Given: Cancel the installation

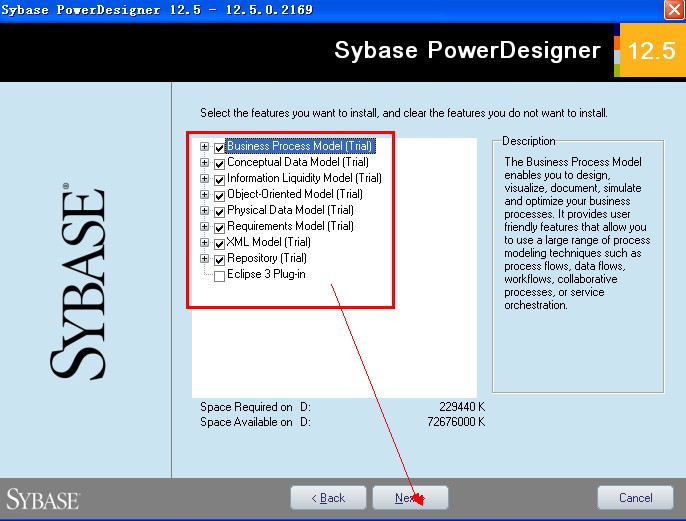Looking at the screenshot, I should tap(635, 498).
